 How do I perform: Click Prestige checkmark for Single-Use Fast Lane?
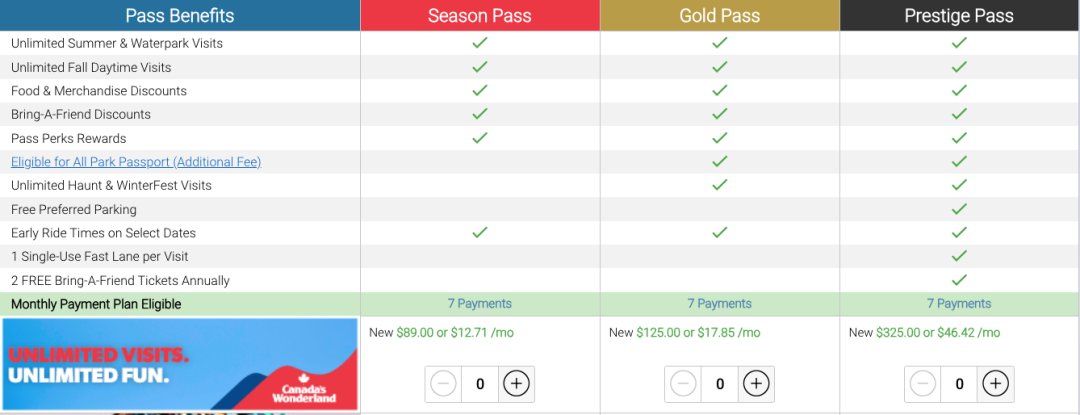(x=959, y=255)
